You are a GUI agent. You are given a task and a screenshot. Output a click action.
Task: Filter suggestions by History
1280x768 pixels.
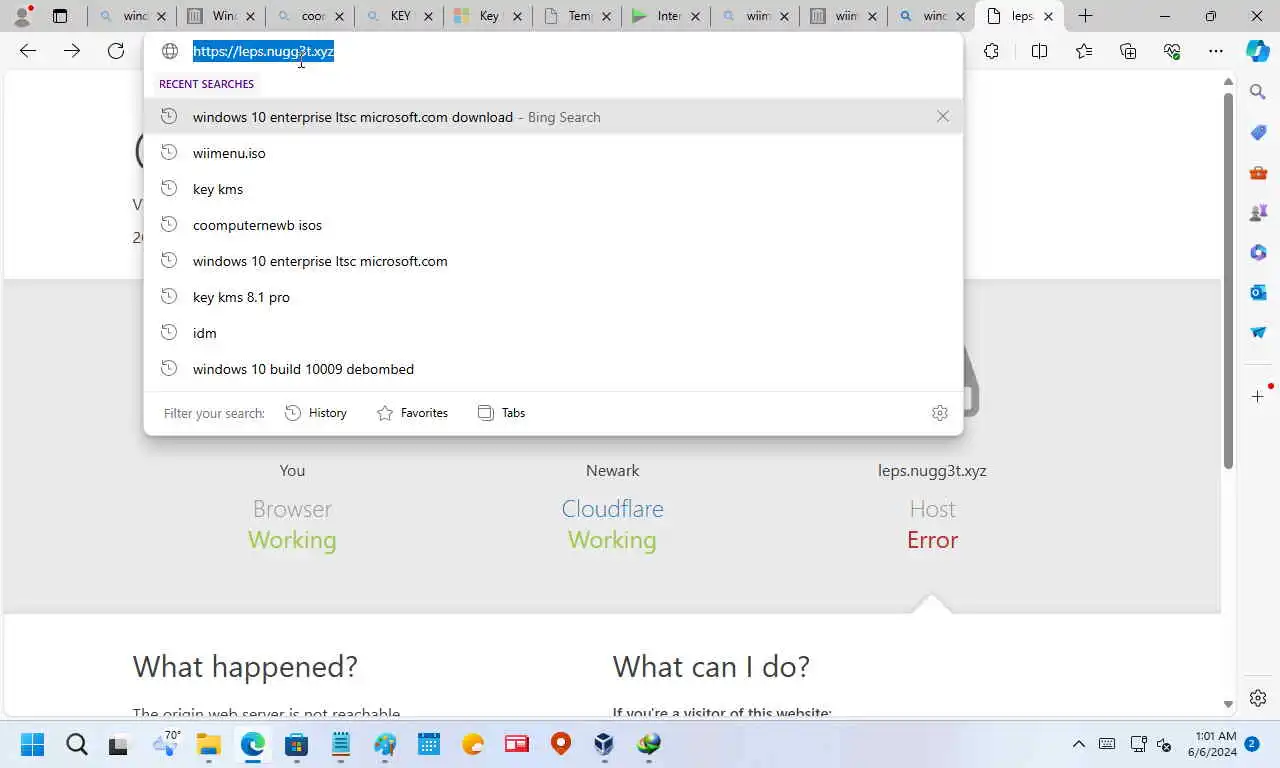point(316,413)
